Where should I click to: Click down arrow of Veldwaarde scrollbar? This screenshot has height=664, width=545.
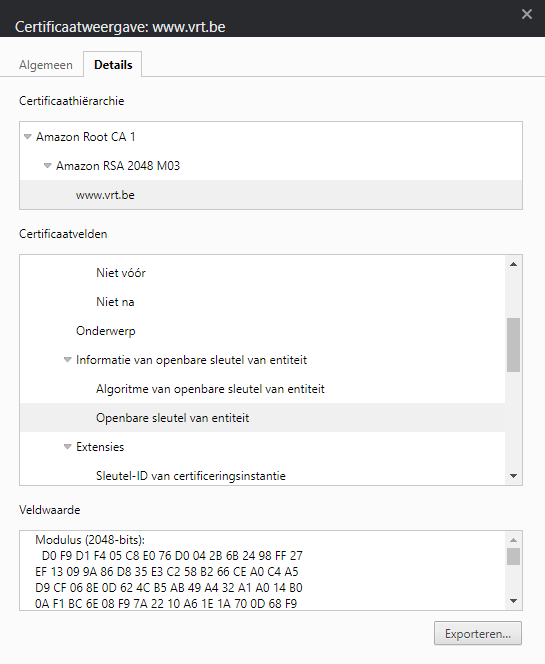click(514, 601)
